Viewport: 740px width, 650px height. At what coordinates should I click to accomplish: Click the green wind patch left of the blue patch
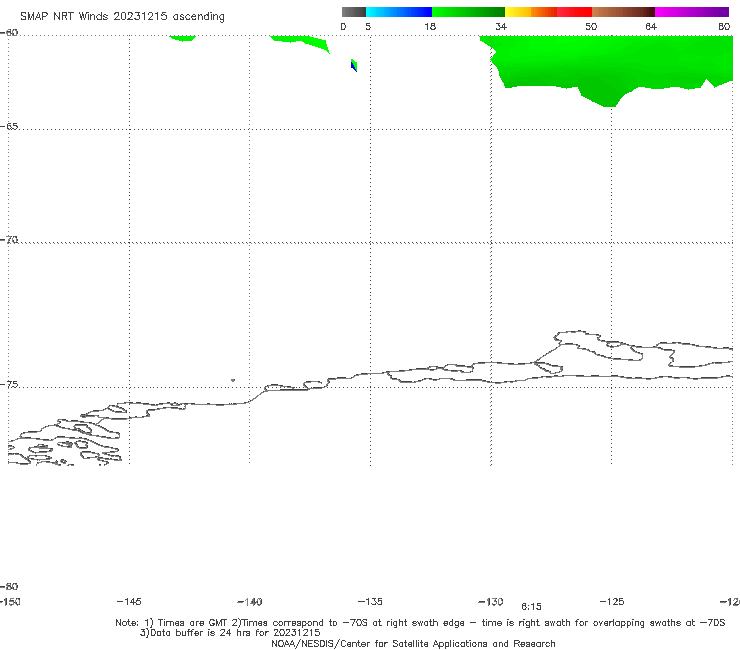(x=301, y=42)
